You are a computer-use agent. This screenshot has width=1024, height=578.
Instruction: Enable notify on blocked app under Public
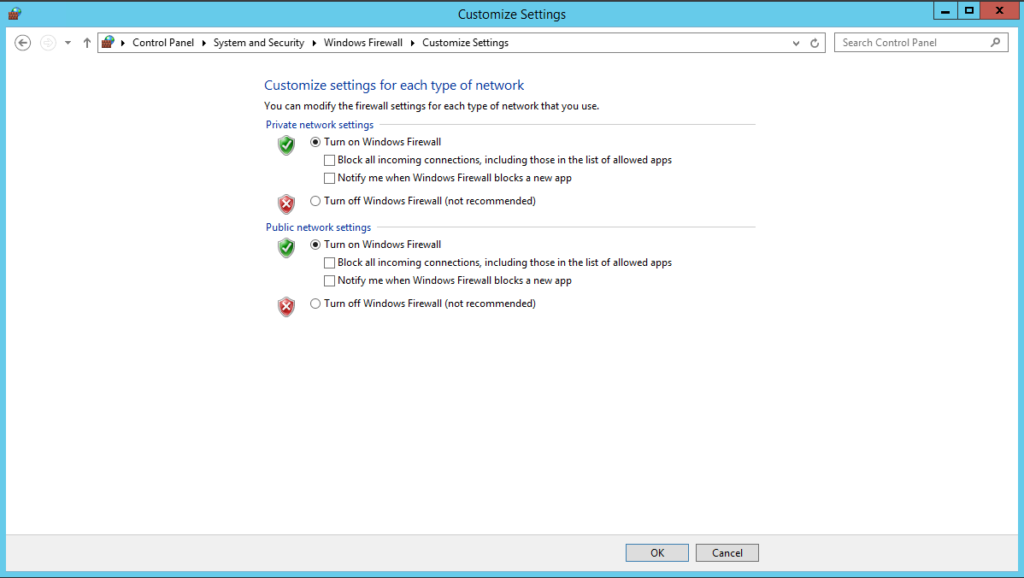(330, 281)
